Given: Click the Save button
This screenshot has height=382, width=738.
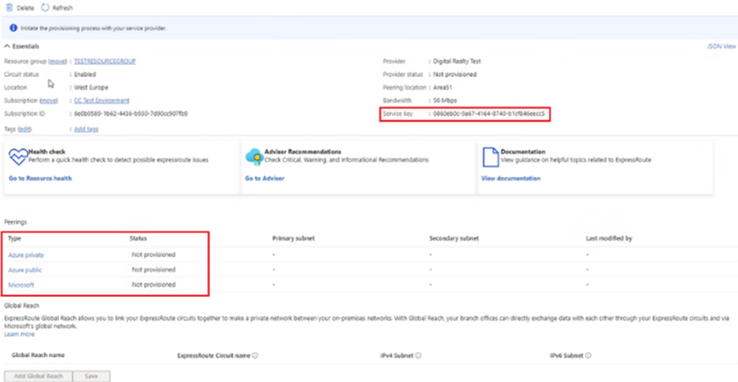Looking at the screenshot, I should pos(91,376).
